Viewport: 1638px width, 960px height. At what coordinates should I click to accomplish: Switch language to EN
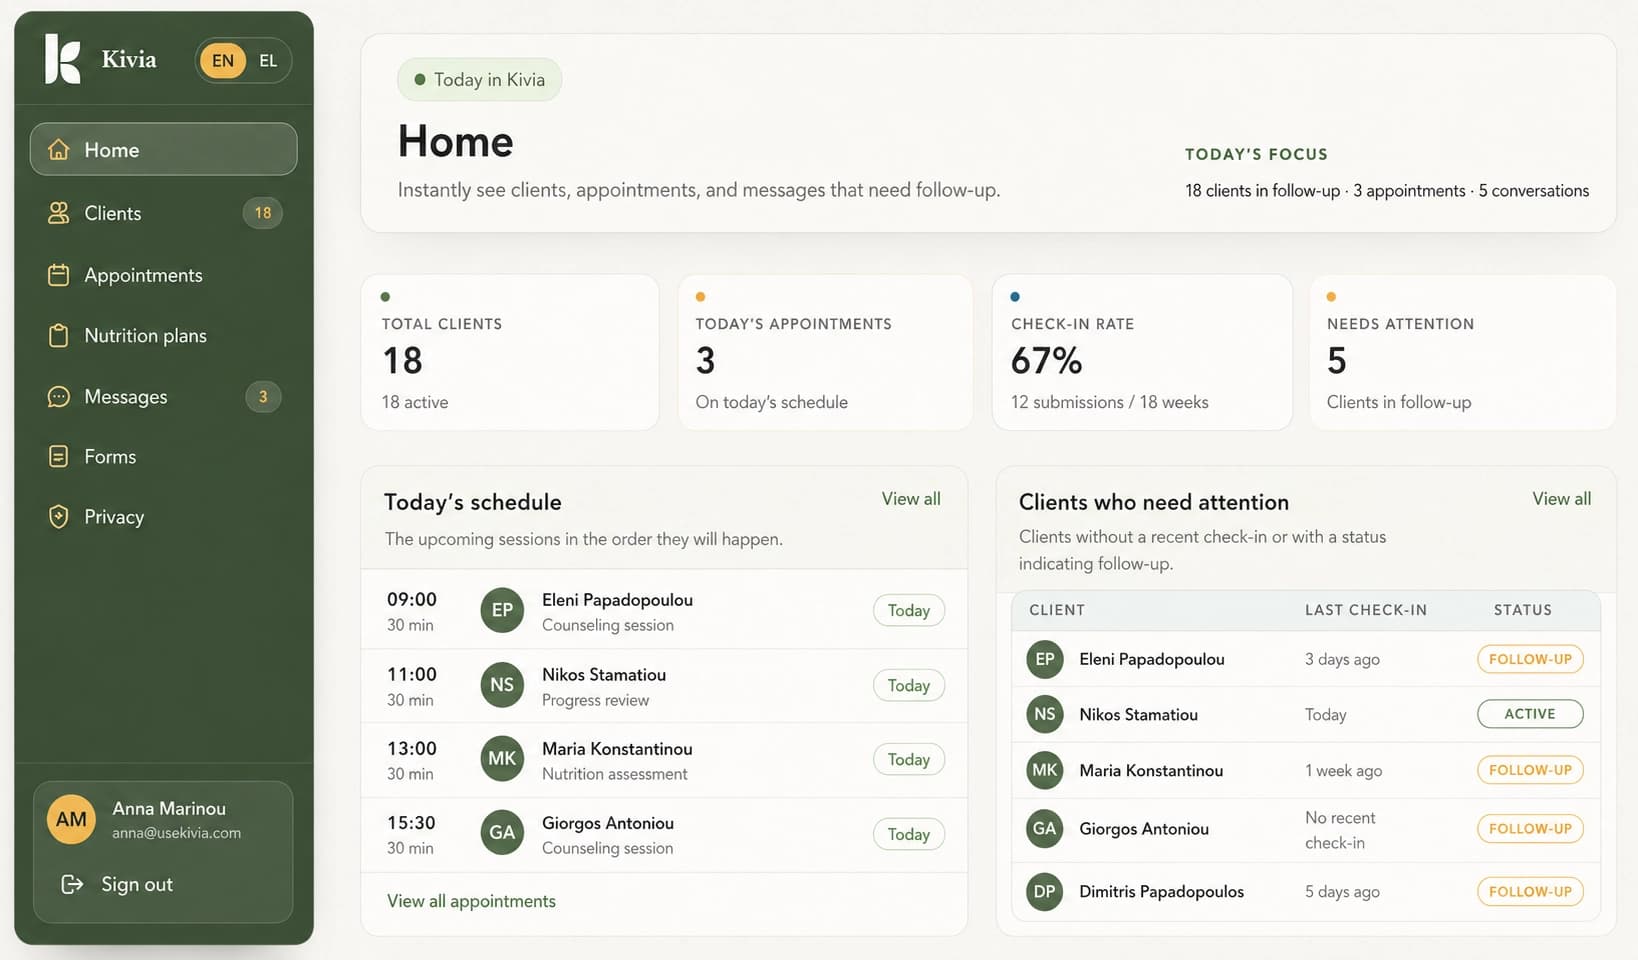pyautogui.click(x=223, y=61)
